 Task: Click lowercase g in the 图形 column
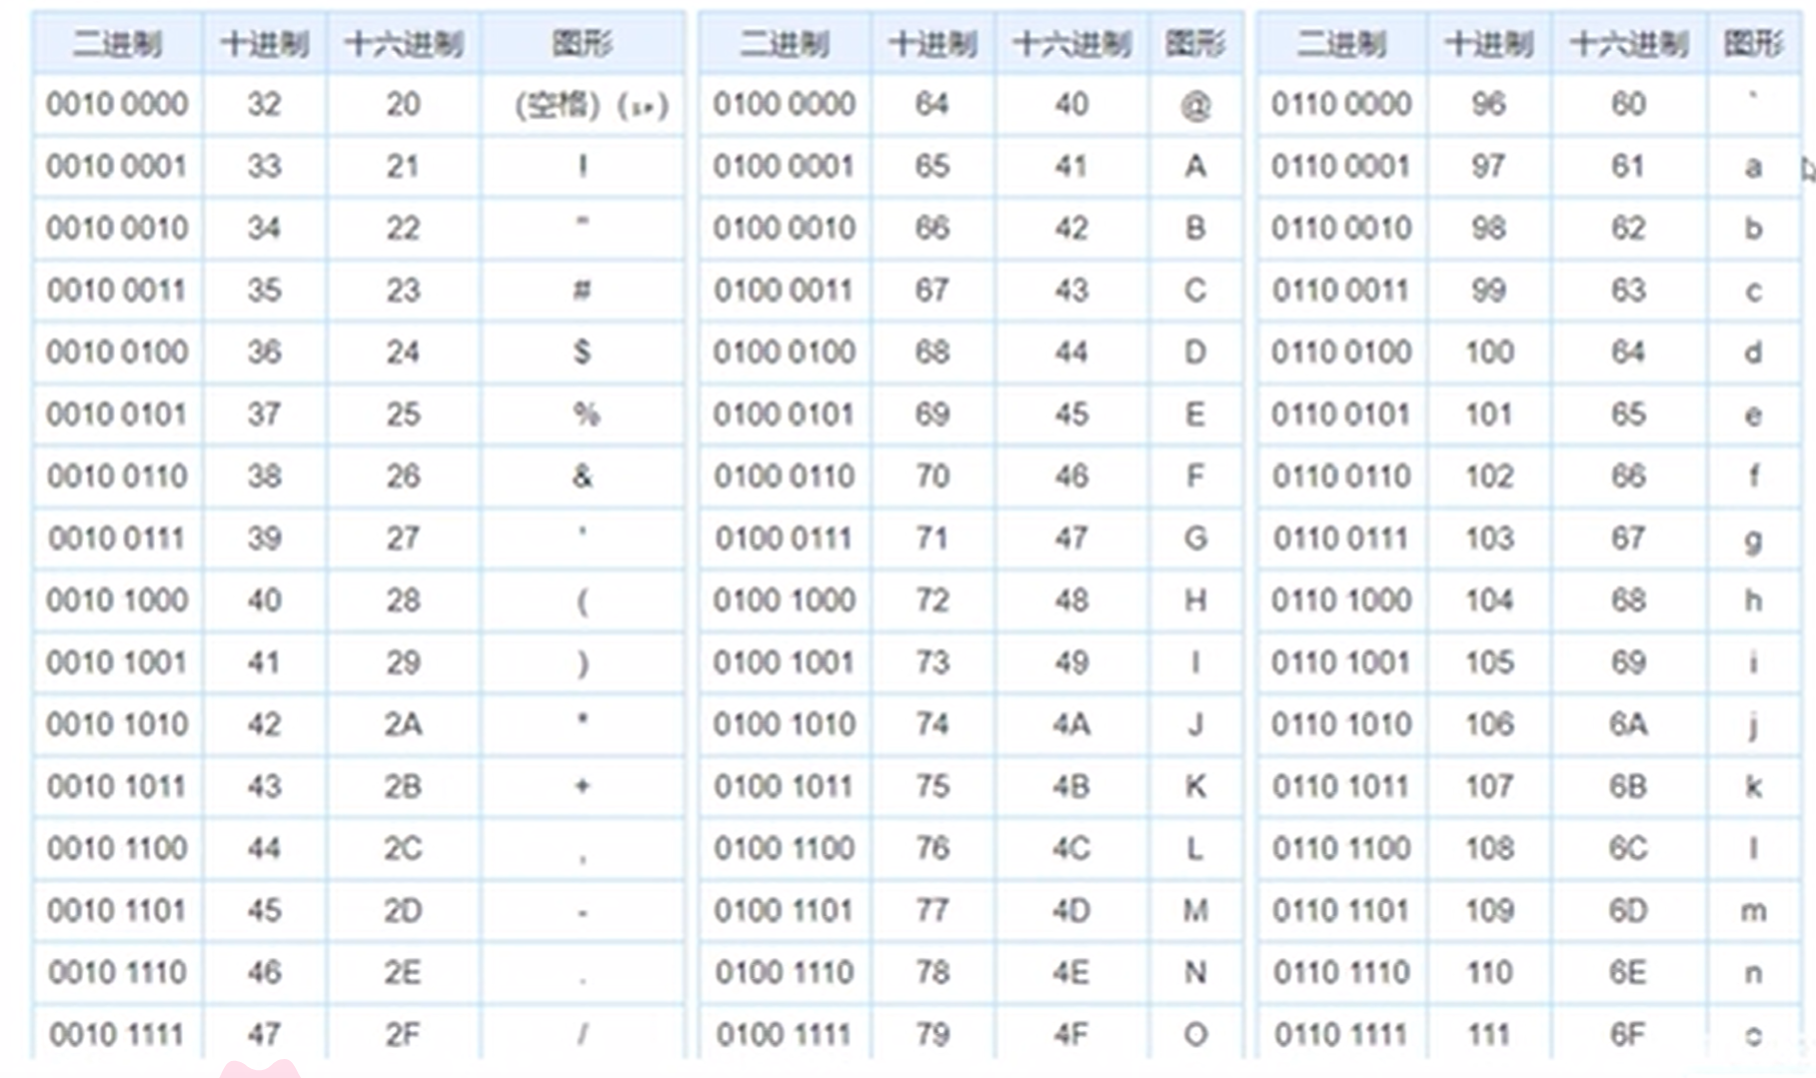point(1753,540)
